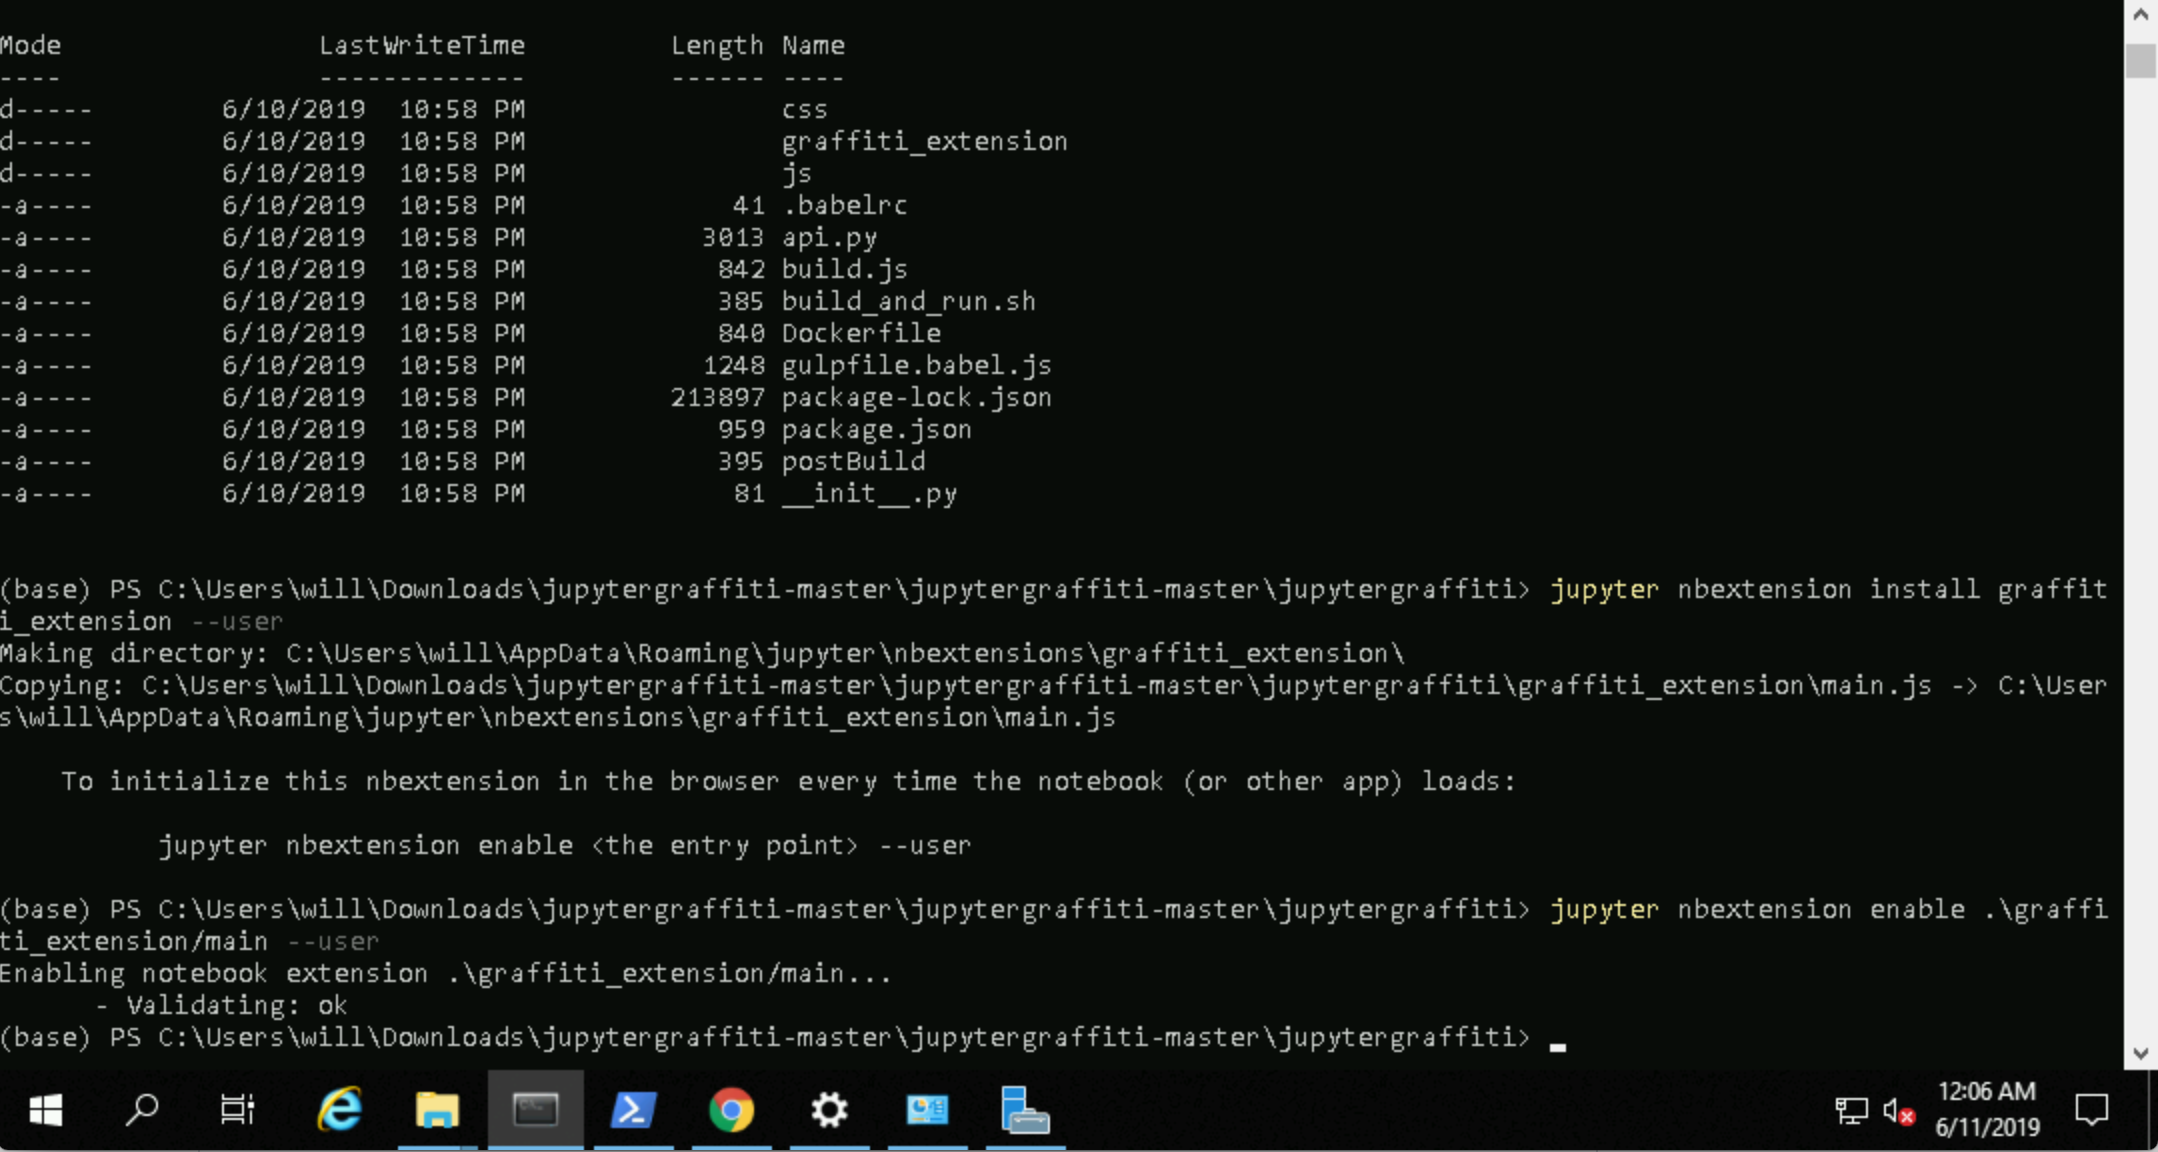
Task: Open the Action Center notifications icon
Action: (x=2091, y=1110)
